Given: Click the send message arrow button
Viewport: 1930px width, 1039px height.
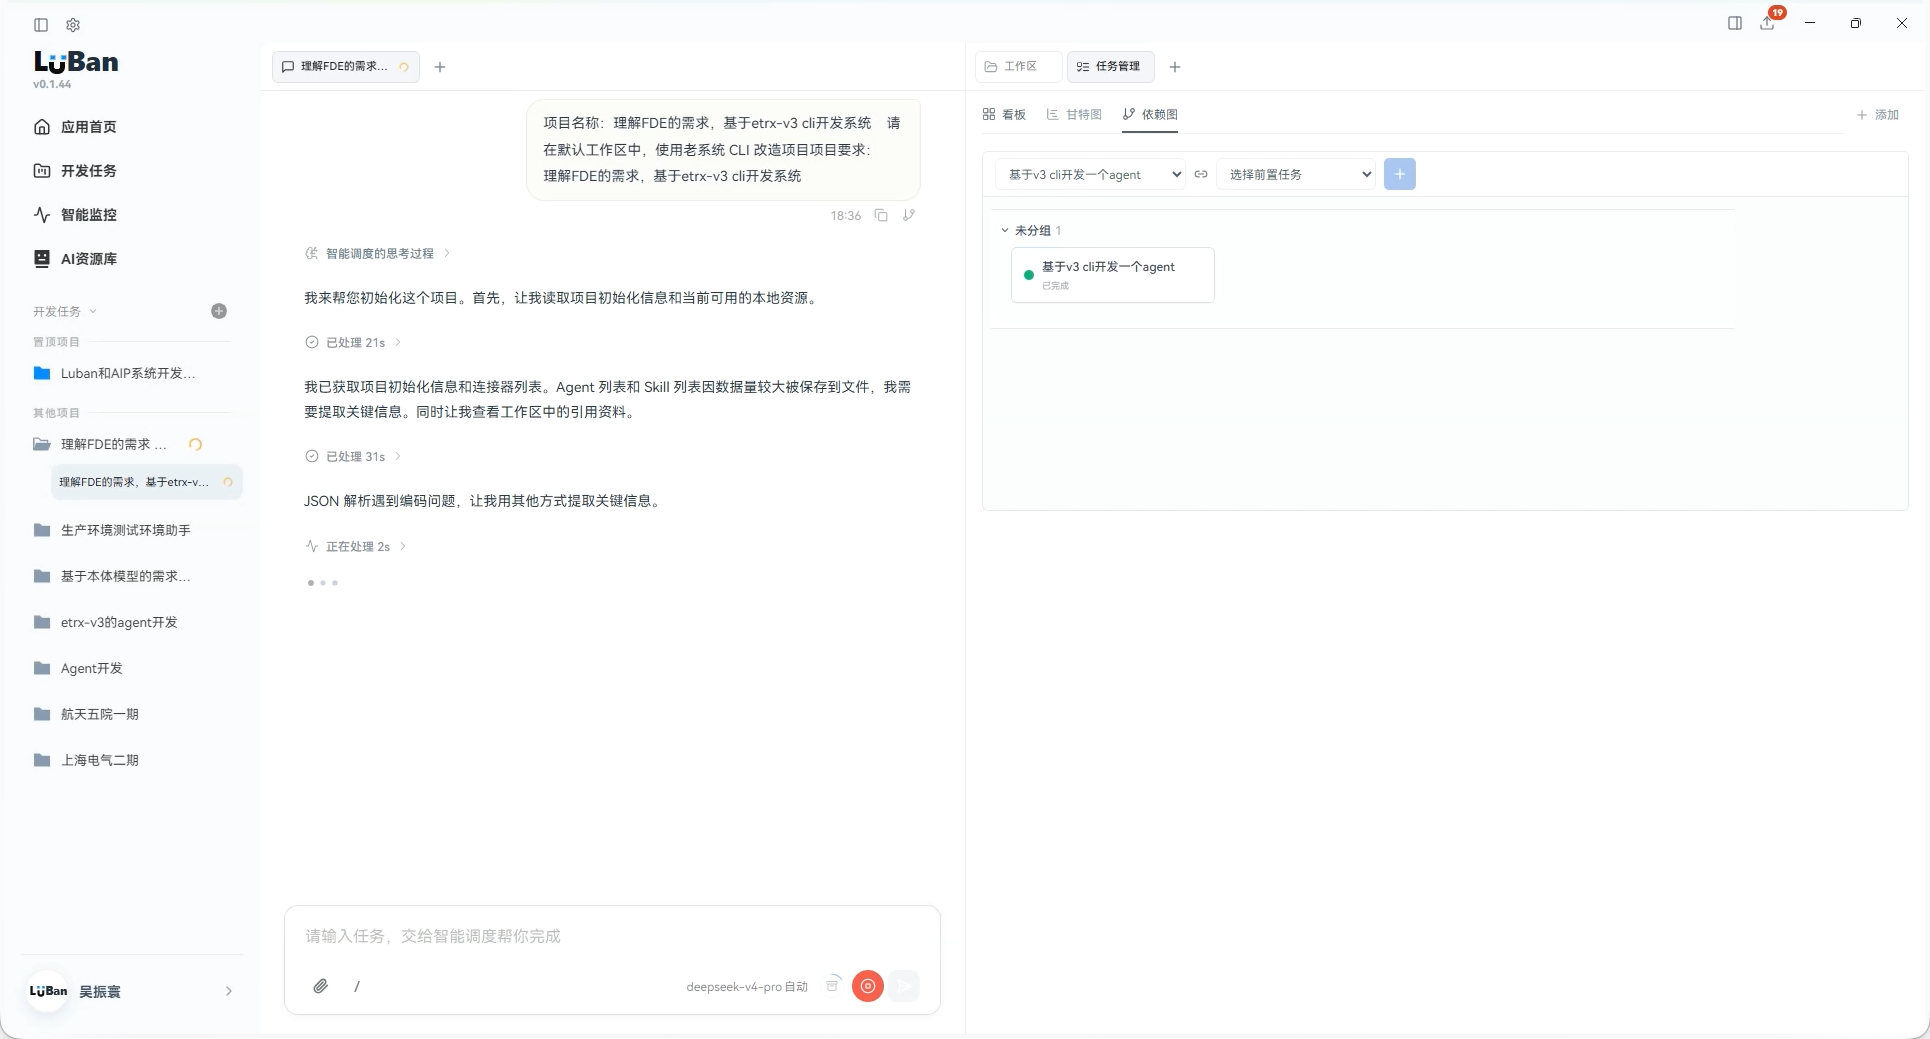Looking at the screenshot, I should 904,986.
